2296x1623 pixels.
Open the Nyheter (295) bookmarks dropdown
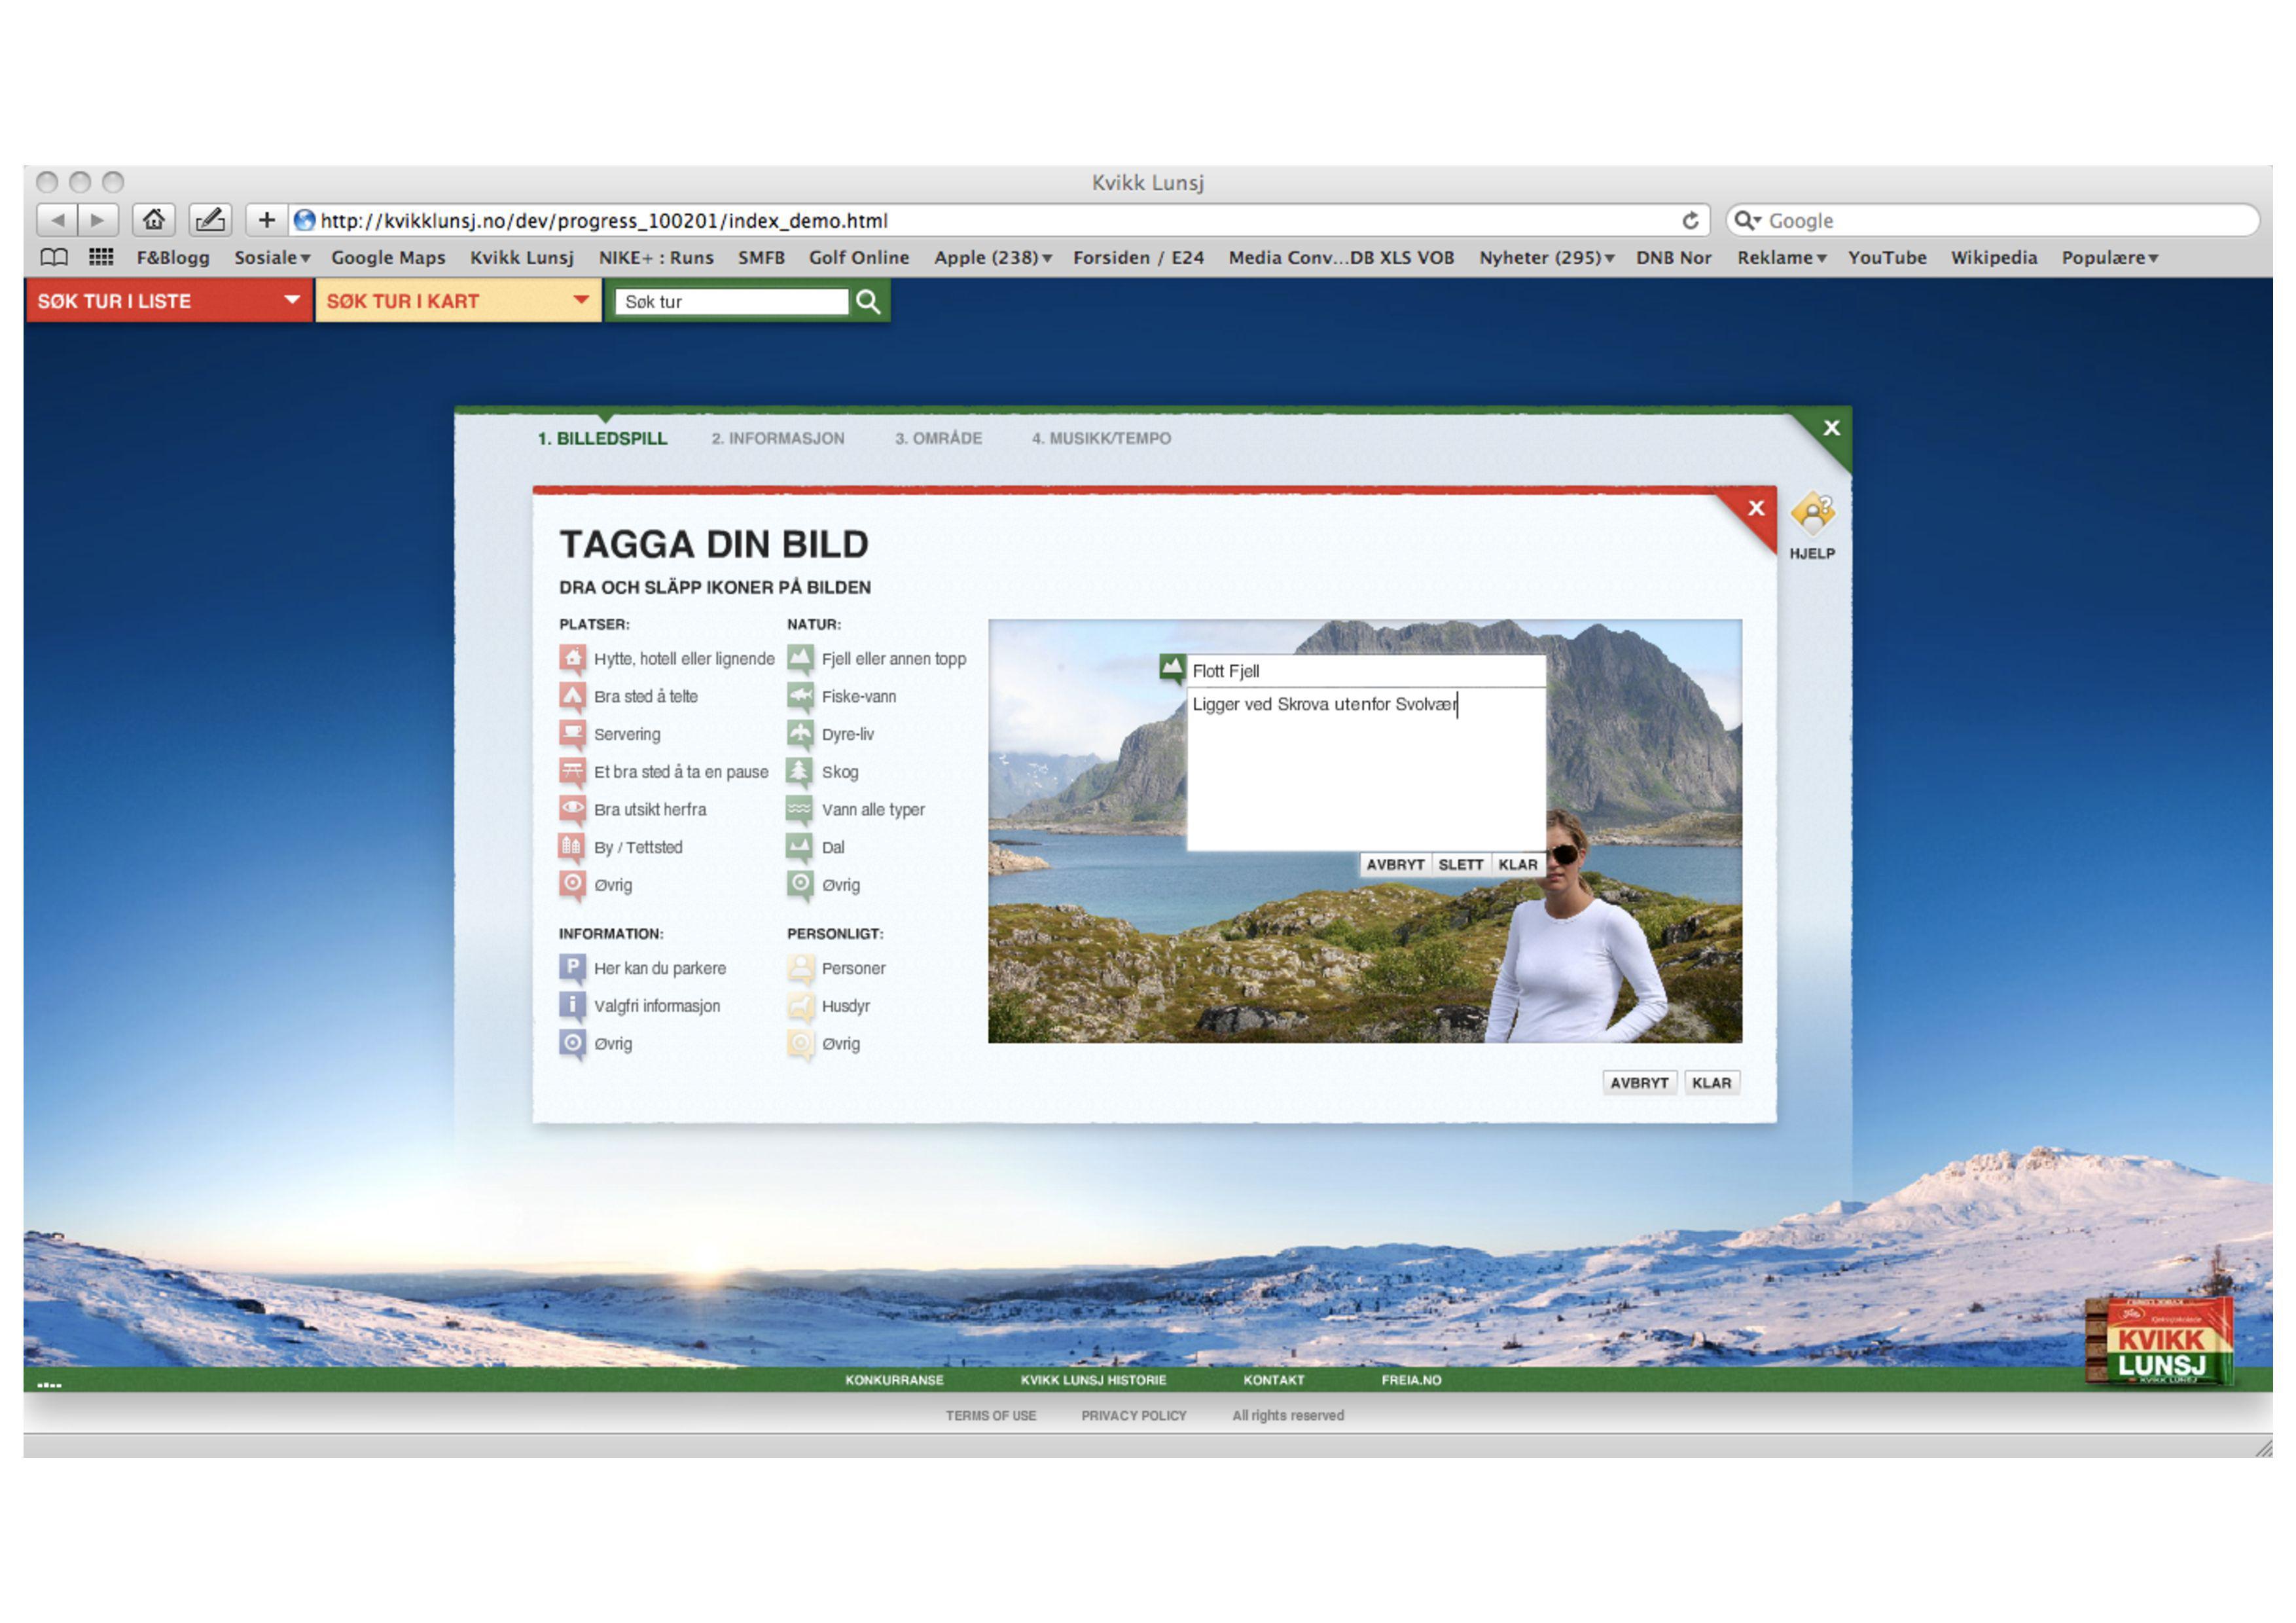(1547, 258)
